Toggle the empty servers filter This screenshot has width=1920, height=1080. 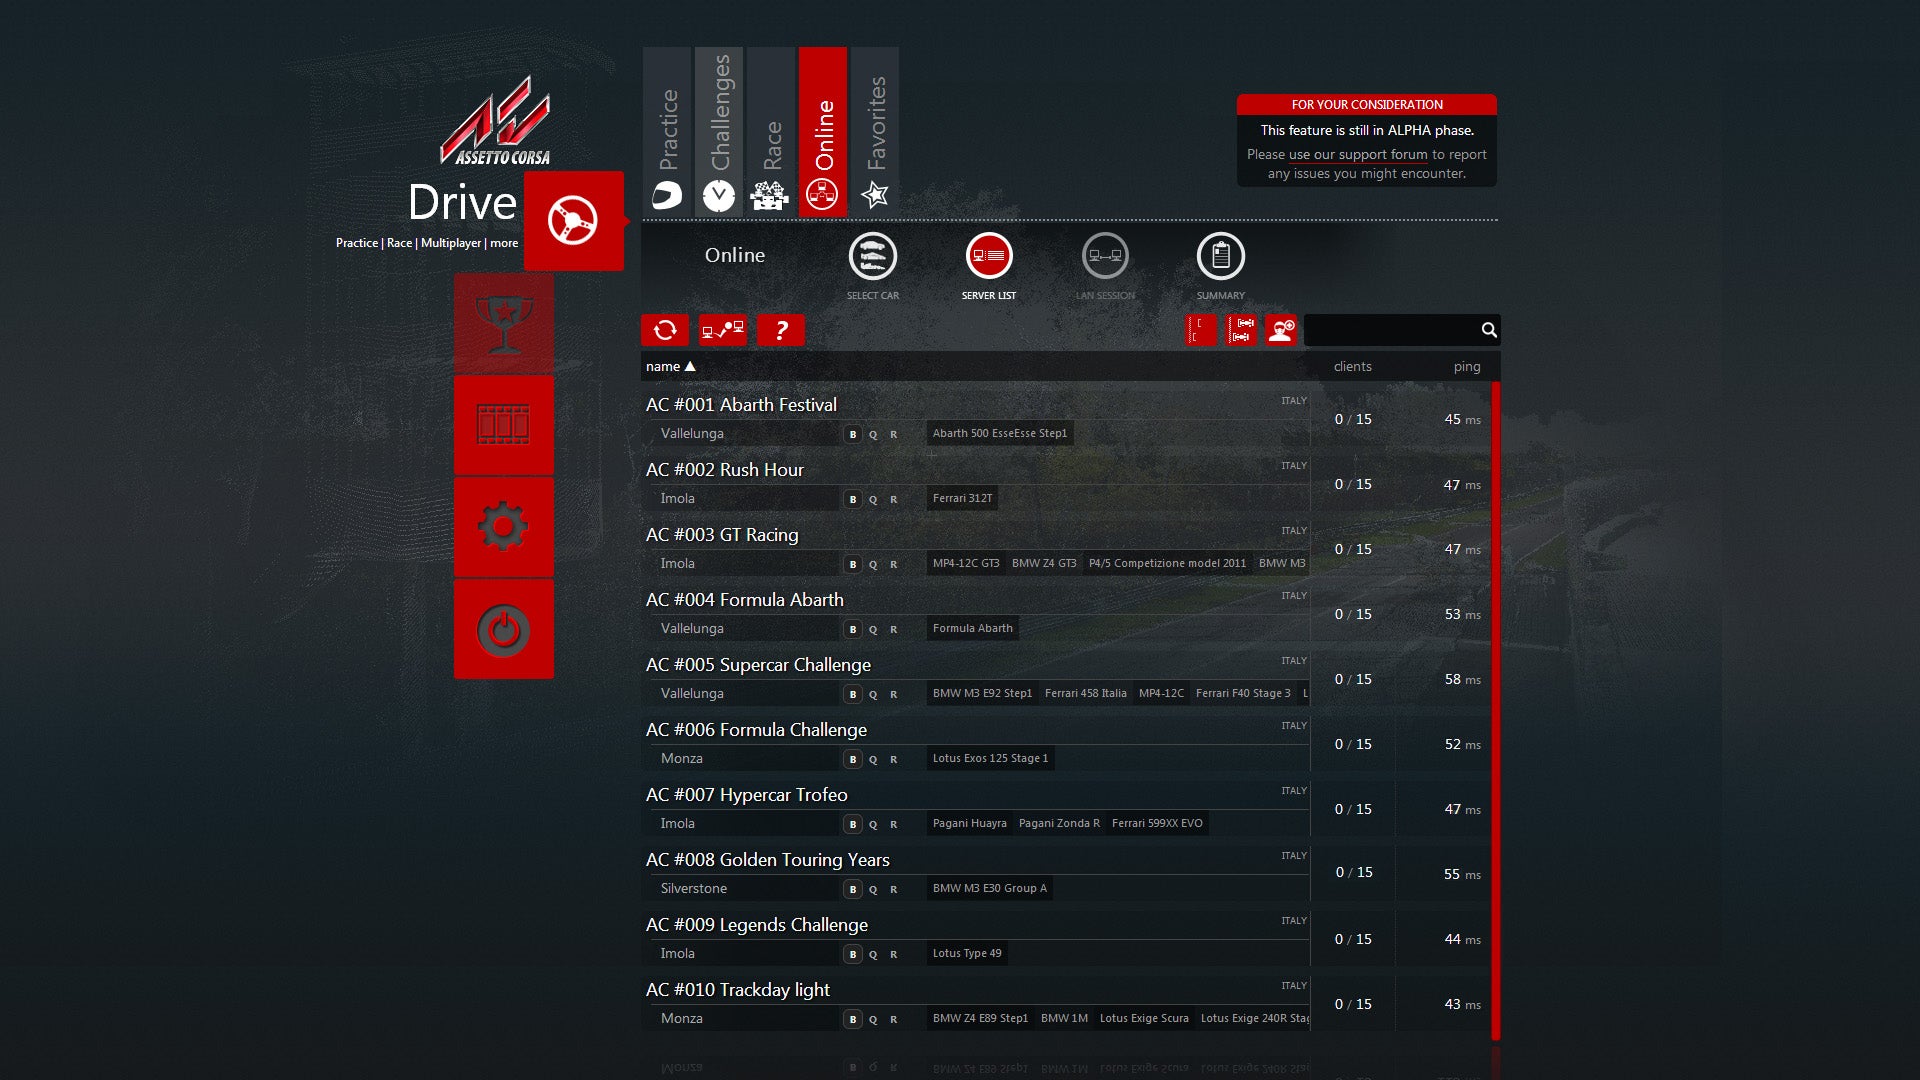point(1200,330)
